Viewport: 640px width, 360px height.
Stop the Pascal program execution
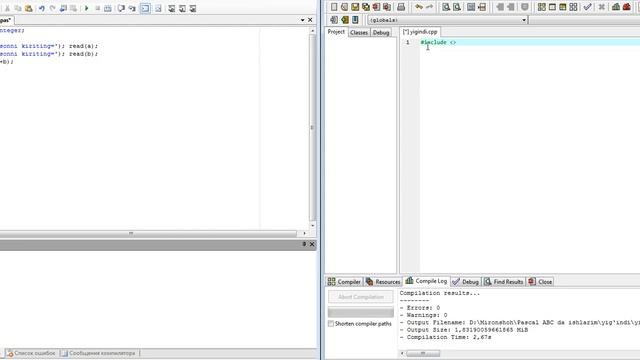pyautogui.click(x=98, y=8)
